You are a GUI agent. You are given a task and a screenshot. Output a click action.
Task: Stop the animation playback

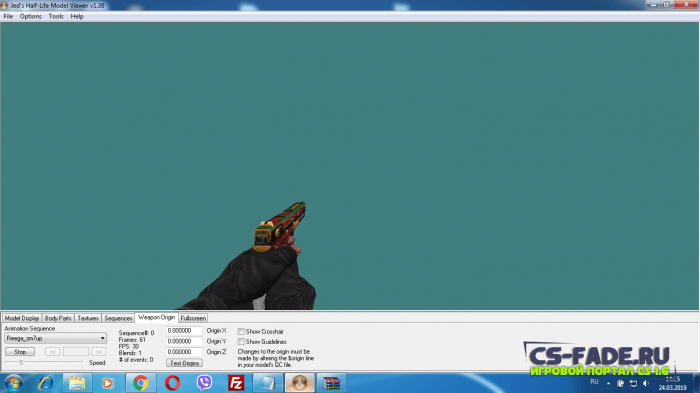pyautogui.click(x=20, y=352)
